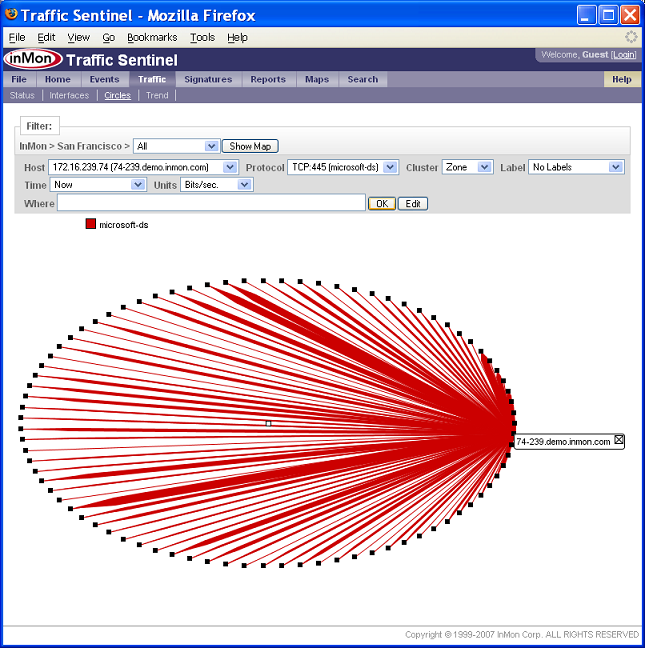This screenshot has height=648, width=645.
Task: Select the File tab in Traffic Sentinel
Action: point(19,79)
